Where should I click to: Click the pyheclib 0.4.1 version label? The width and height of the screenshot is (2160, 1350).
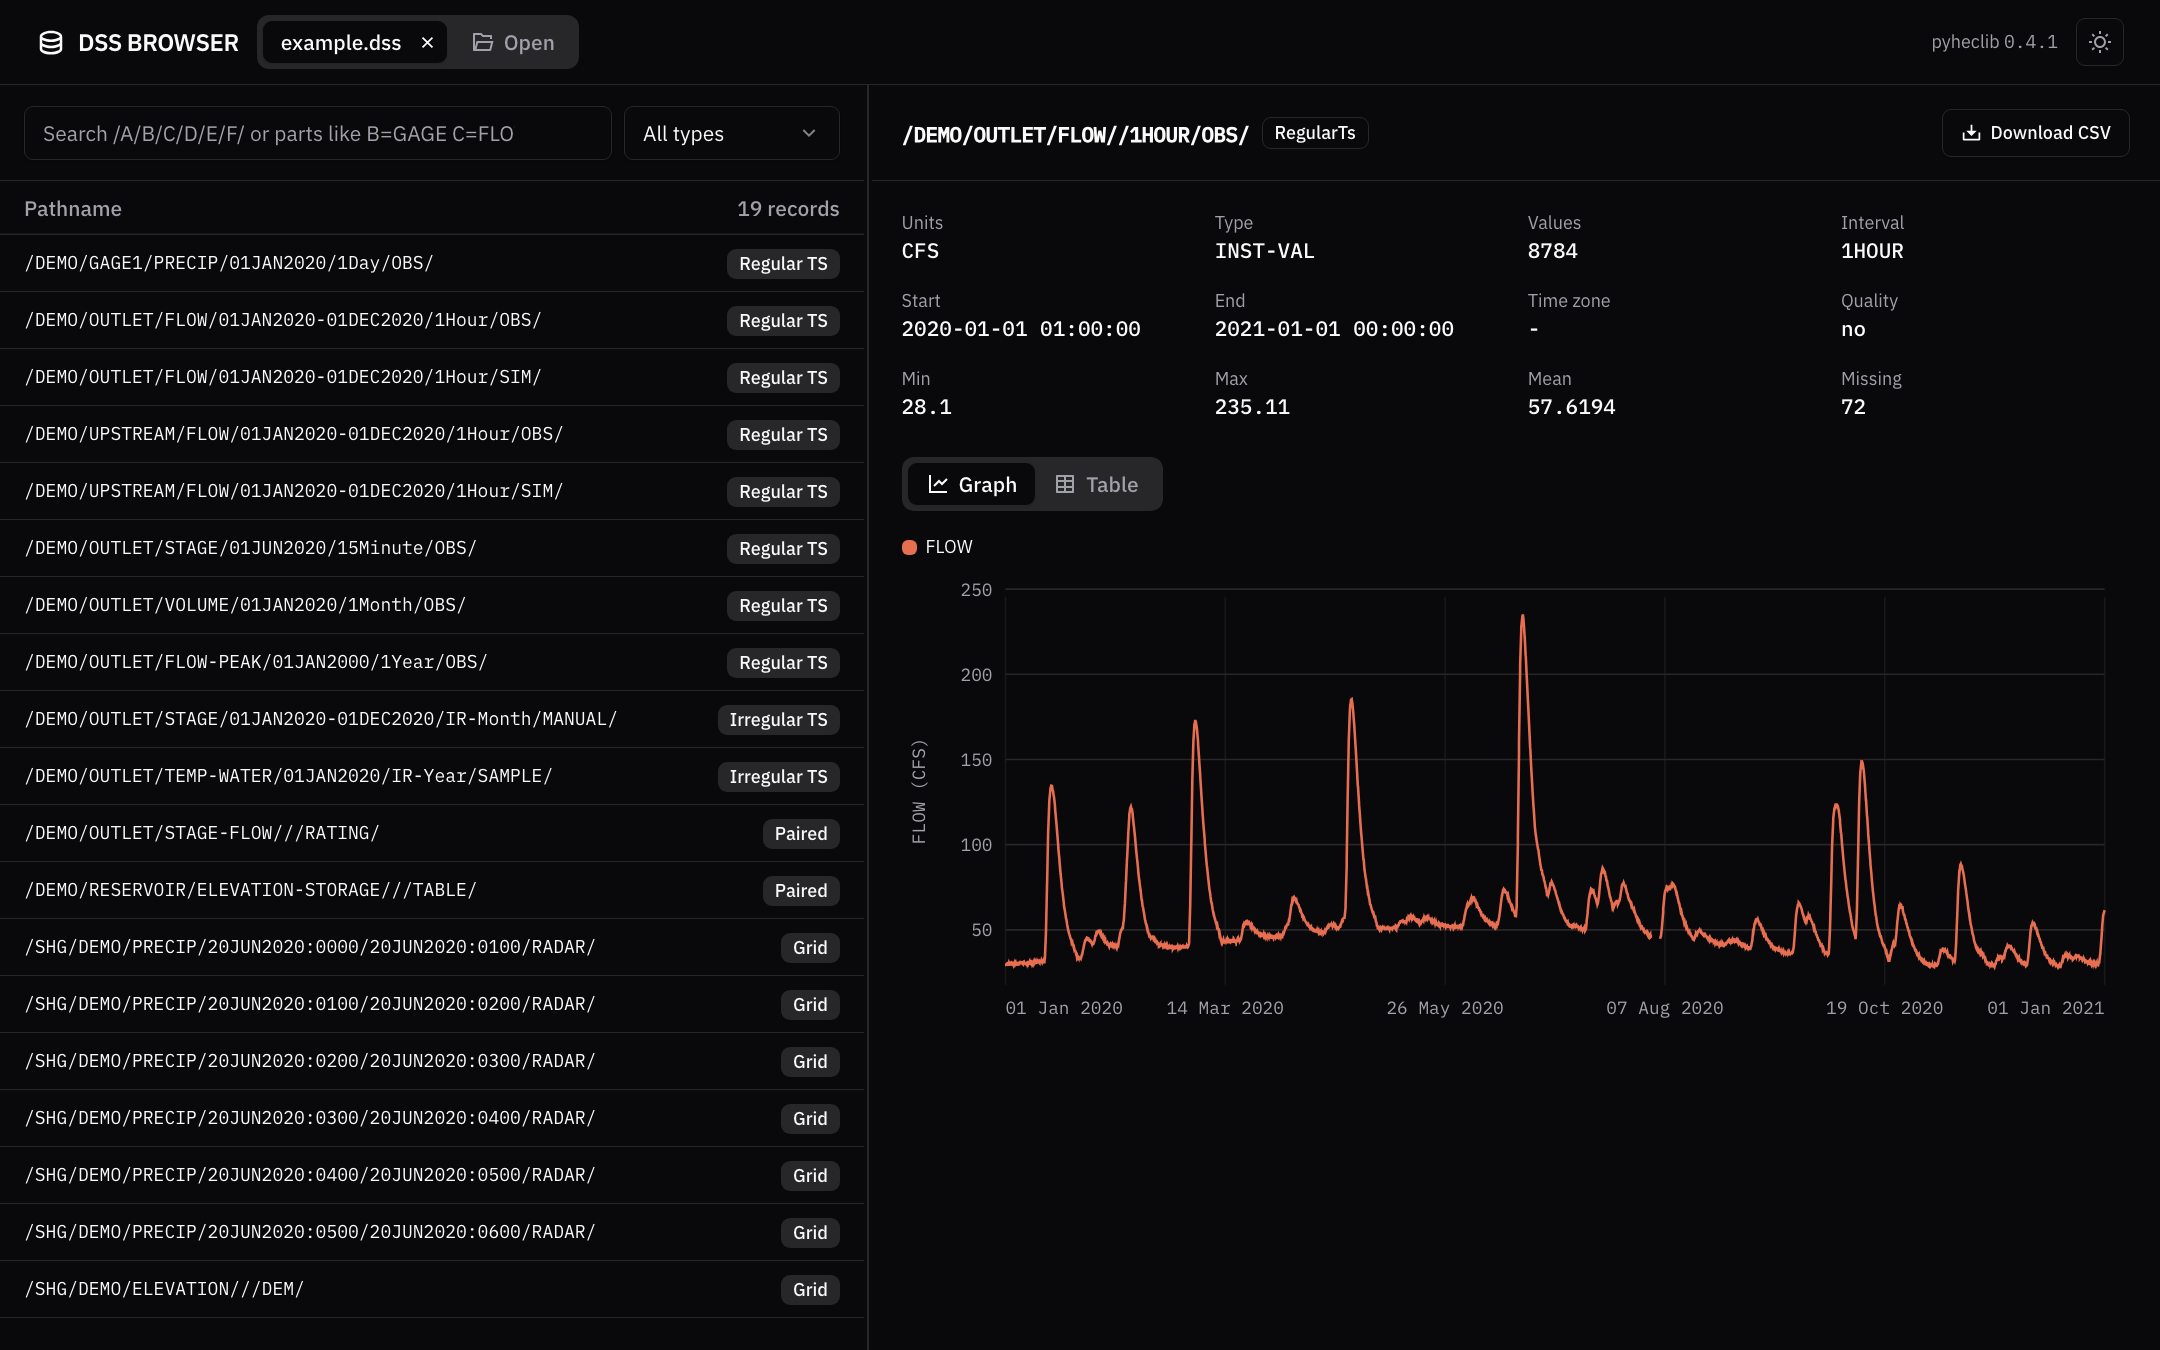click(x=1994, y=42)
